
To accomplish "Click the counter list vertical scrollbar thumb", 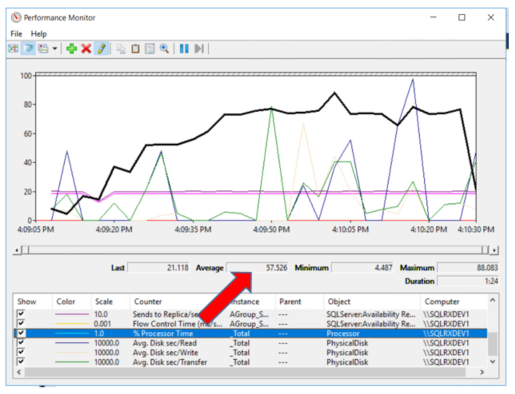I will 492,344.
